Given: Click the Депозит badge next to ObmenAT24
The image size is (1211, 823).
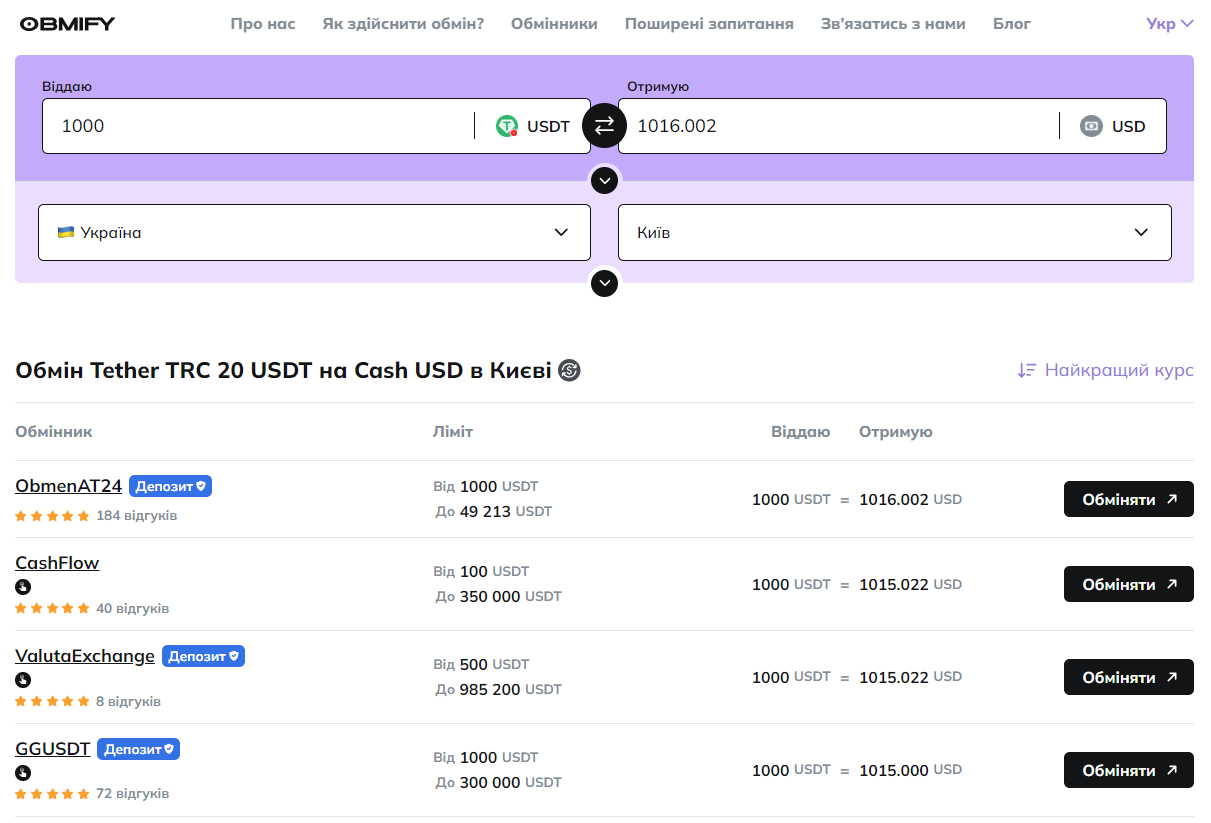Looking at the screenshot, I should (x=170, y=486).
